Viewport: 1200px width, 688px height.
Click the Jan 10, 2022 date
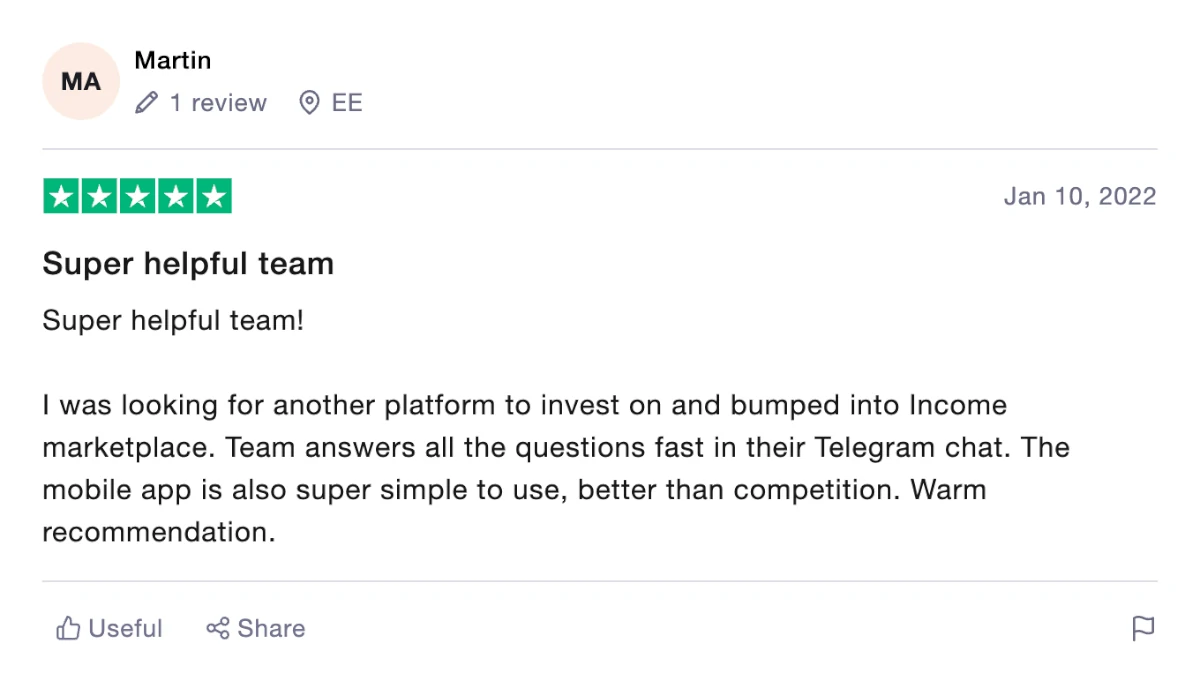[1080, 196]
